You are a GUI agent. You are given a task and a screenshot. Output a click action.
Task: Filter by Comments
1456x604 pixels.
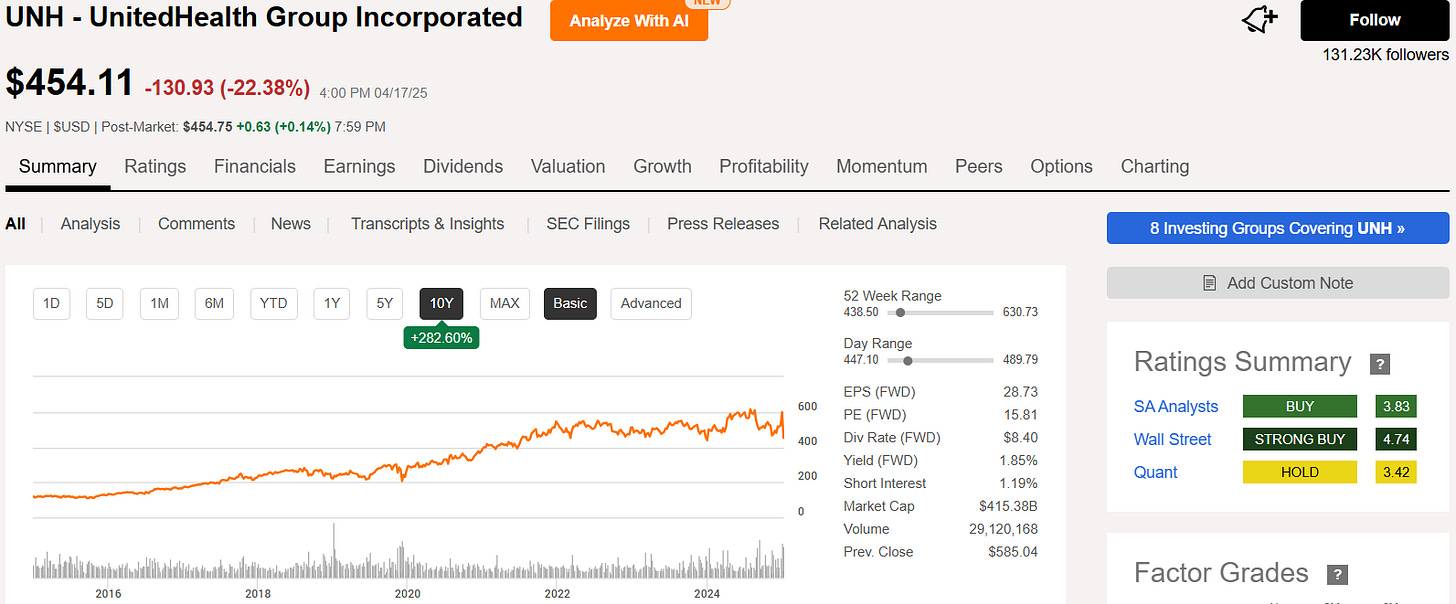(x=196, y=224)
